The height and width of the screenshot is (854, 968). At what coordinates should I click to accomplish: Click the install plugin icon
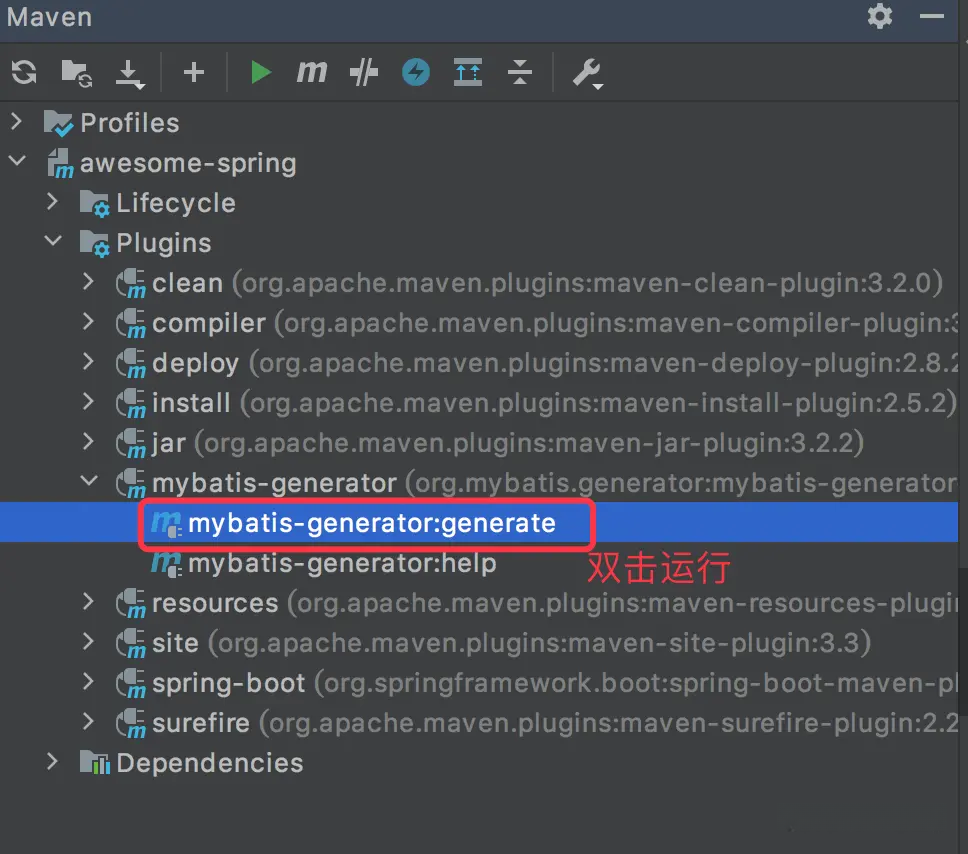click(x=131, y=404)
